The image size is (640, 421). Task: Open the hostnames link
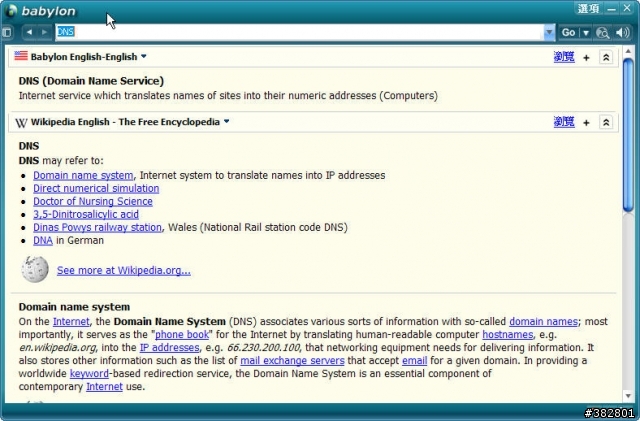pyautogui.click(x=508, y=335)
